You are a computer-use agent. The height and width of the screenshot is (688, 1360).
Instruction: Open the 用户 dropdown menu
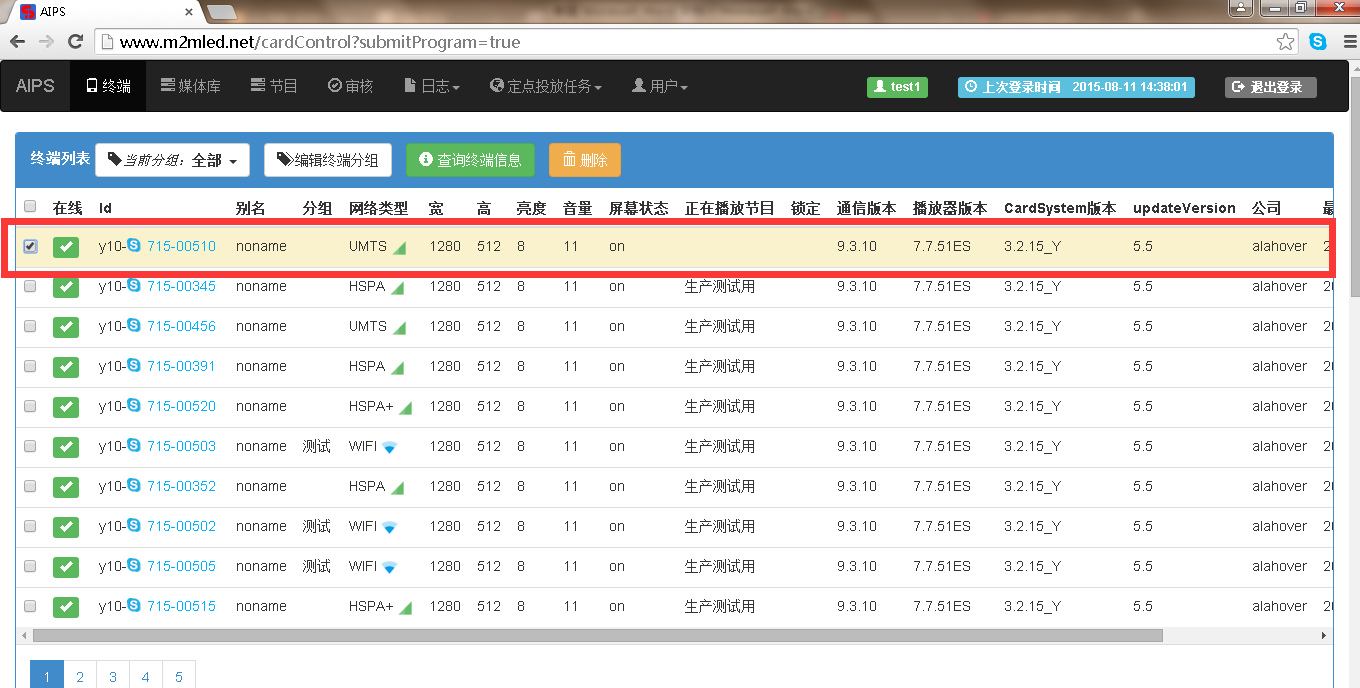pos(660,86)
